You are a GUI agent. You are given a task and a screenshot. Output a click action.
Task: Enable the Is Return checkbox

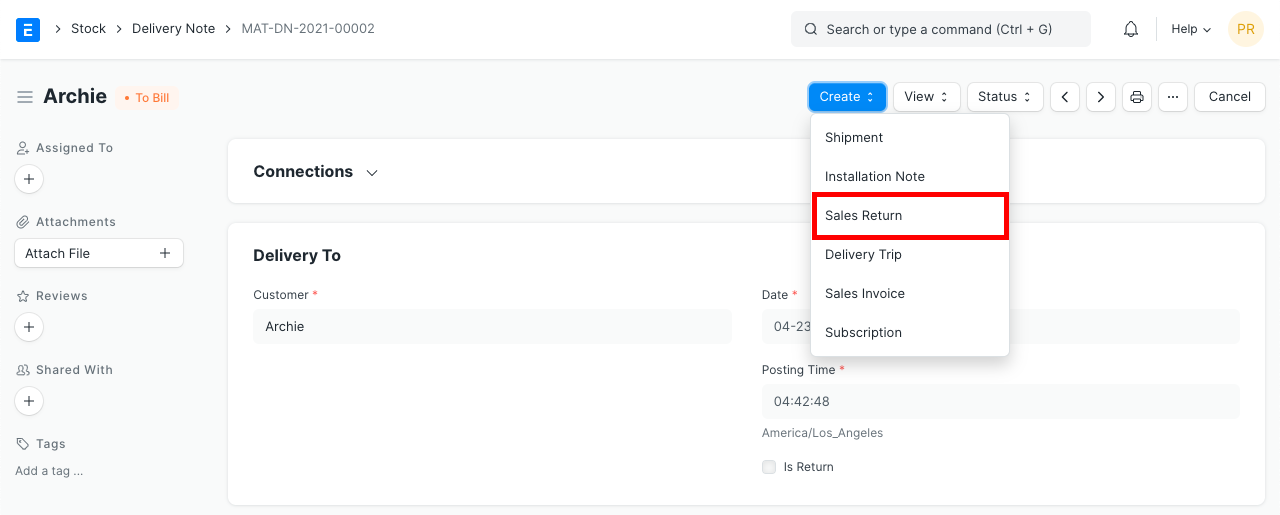tap(769, 467)
